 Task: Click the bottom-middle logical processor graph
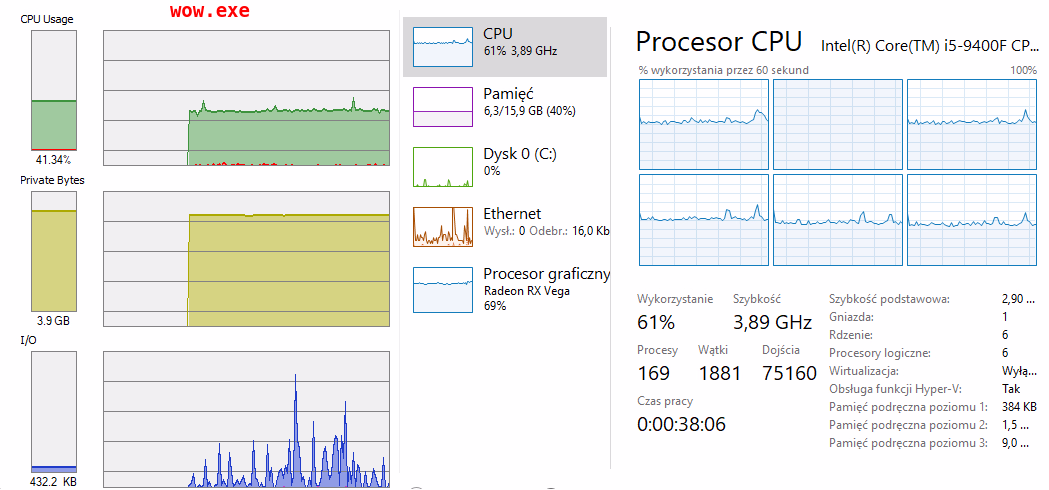[x=837, y=220]
